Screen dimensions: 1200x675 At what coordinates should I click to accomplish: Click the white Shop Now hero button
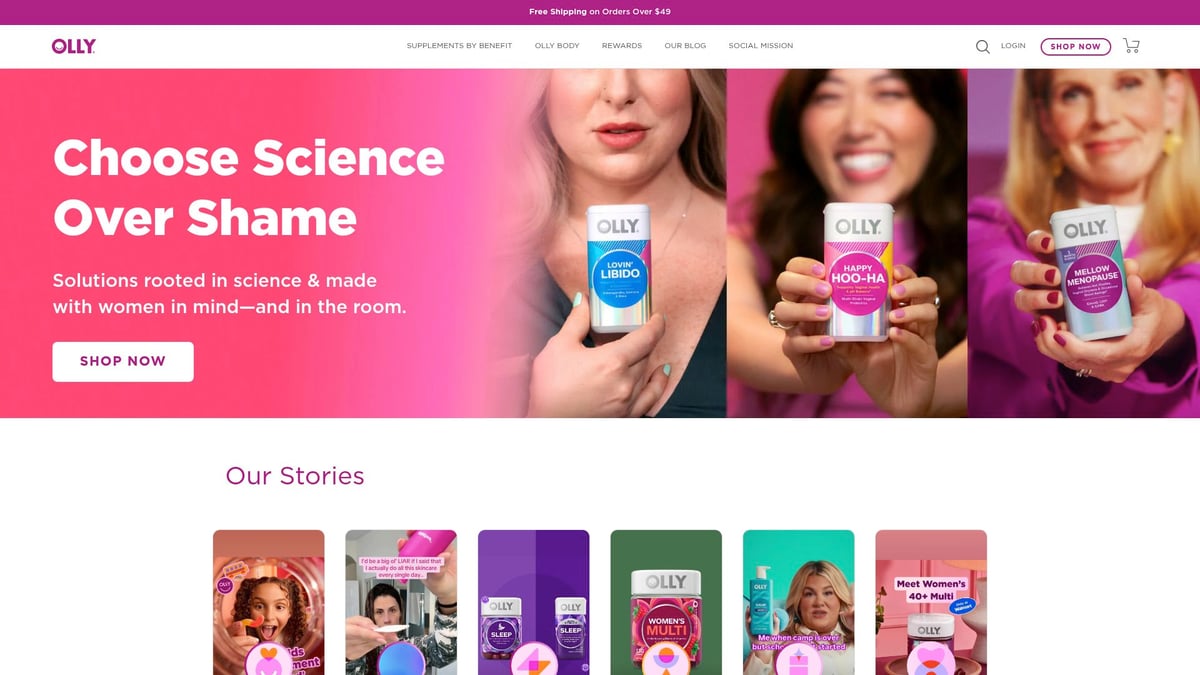(x=123, y=361)
